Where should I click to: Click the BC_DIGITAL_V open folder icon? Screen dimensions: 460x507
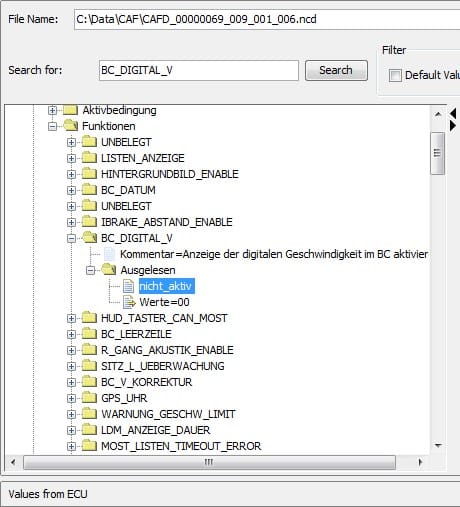point(90,238)
